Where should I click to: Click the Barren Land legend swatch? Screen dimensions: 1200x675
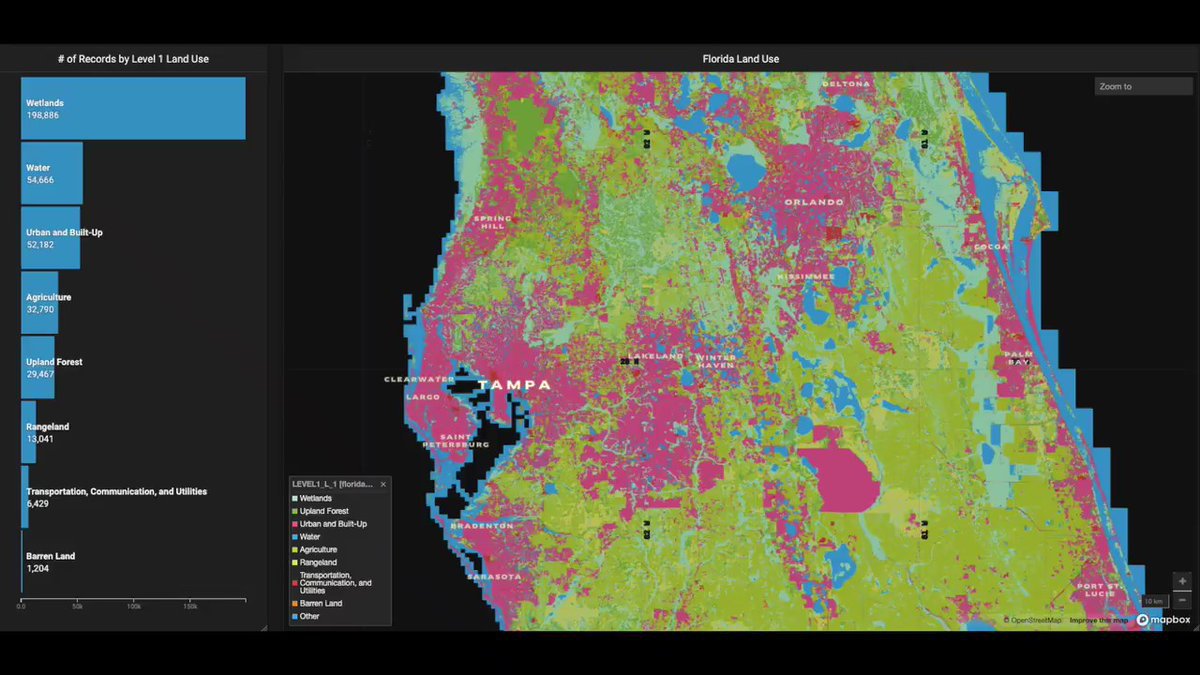pos(294,604)
